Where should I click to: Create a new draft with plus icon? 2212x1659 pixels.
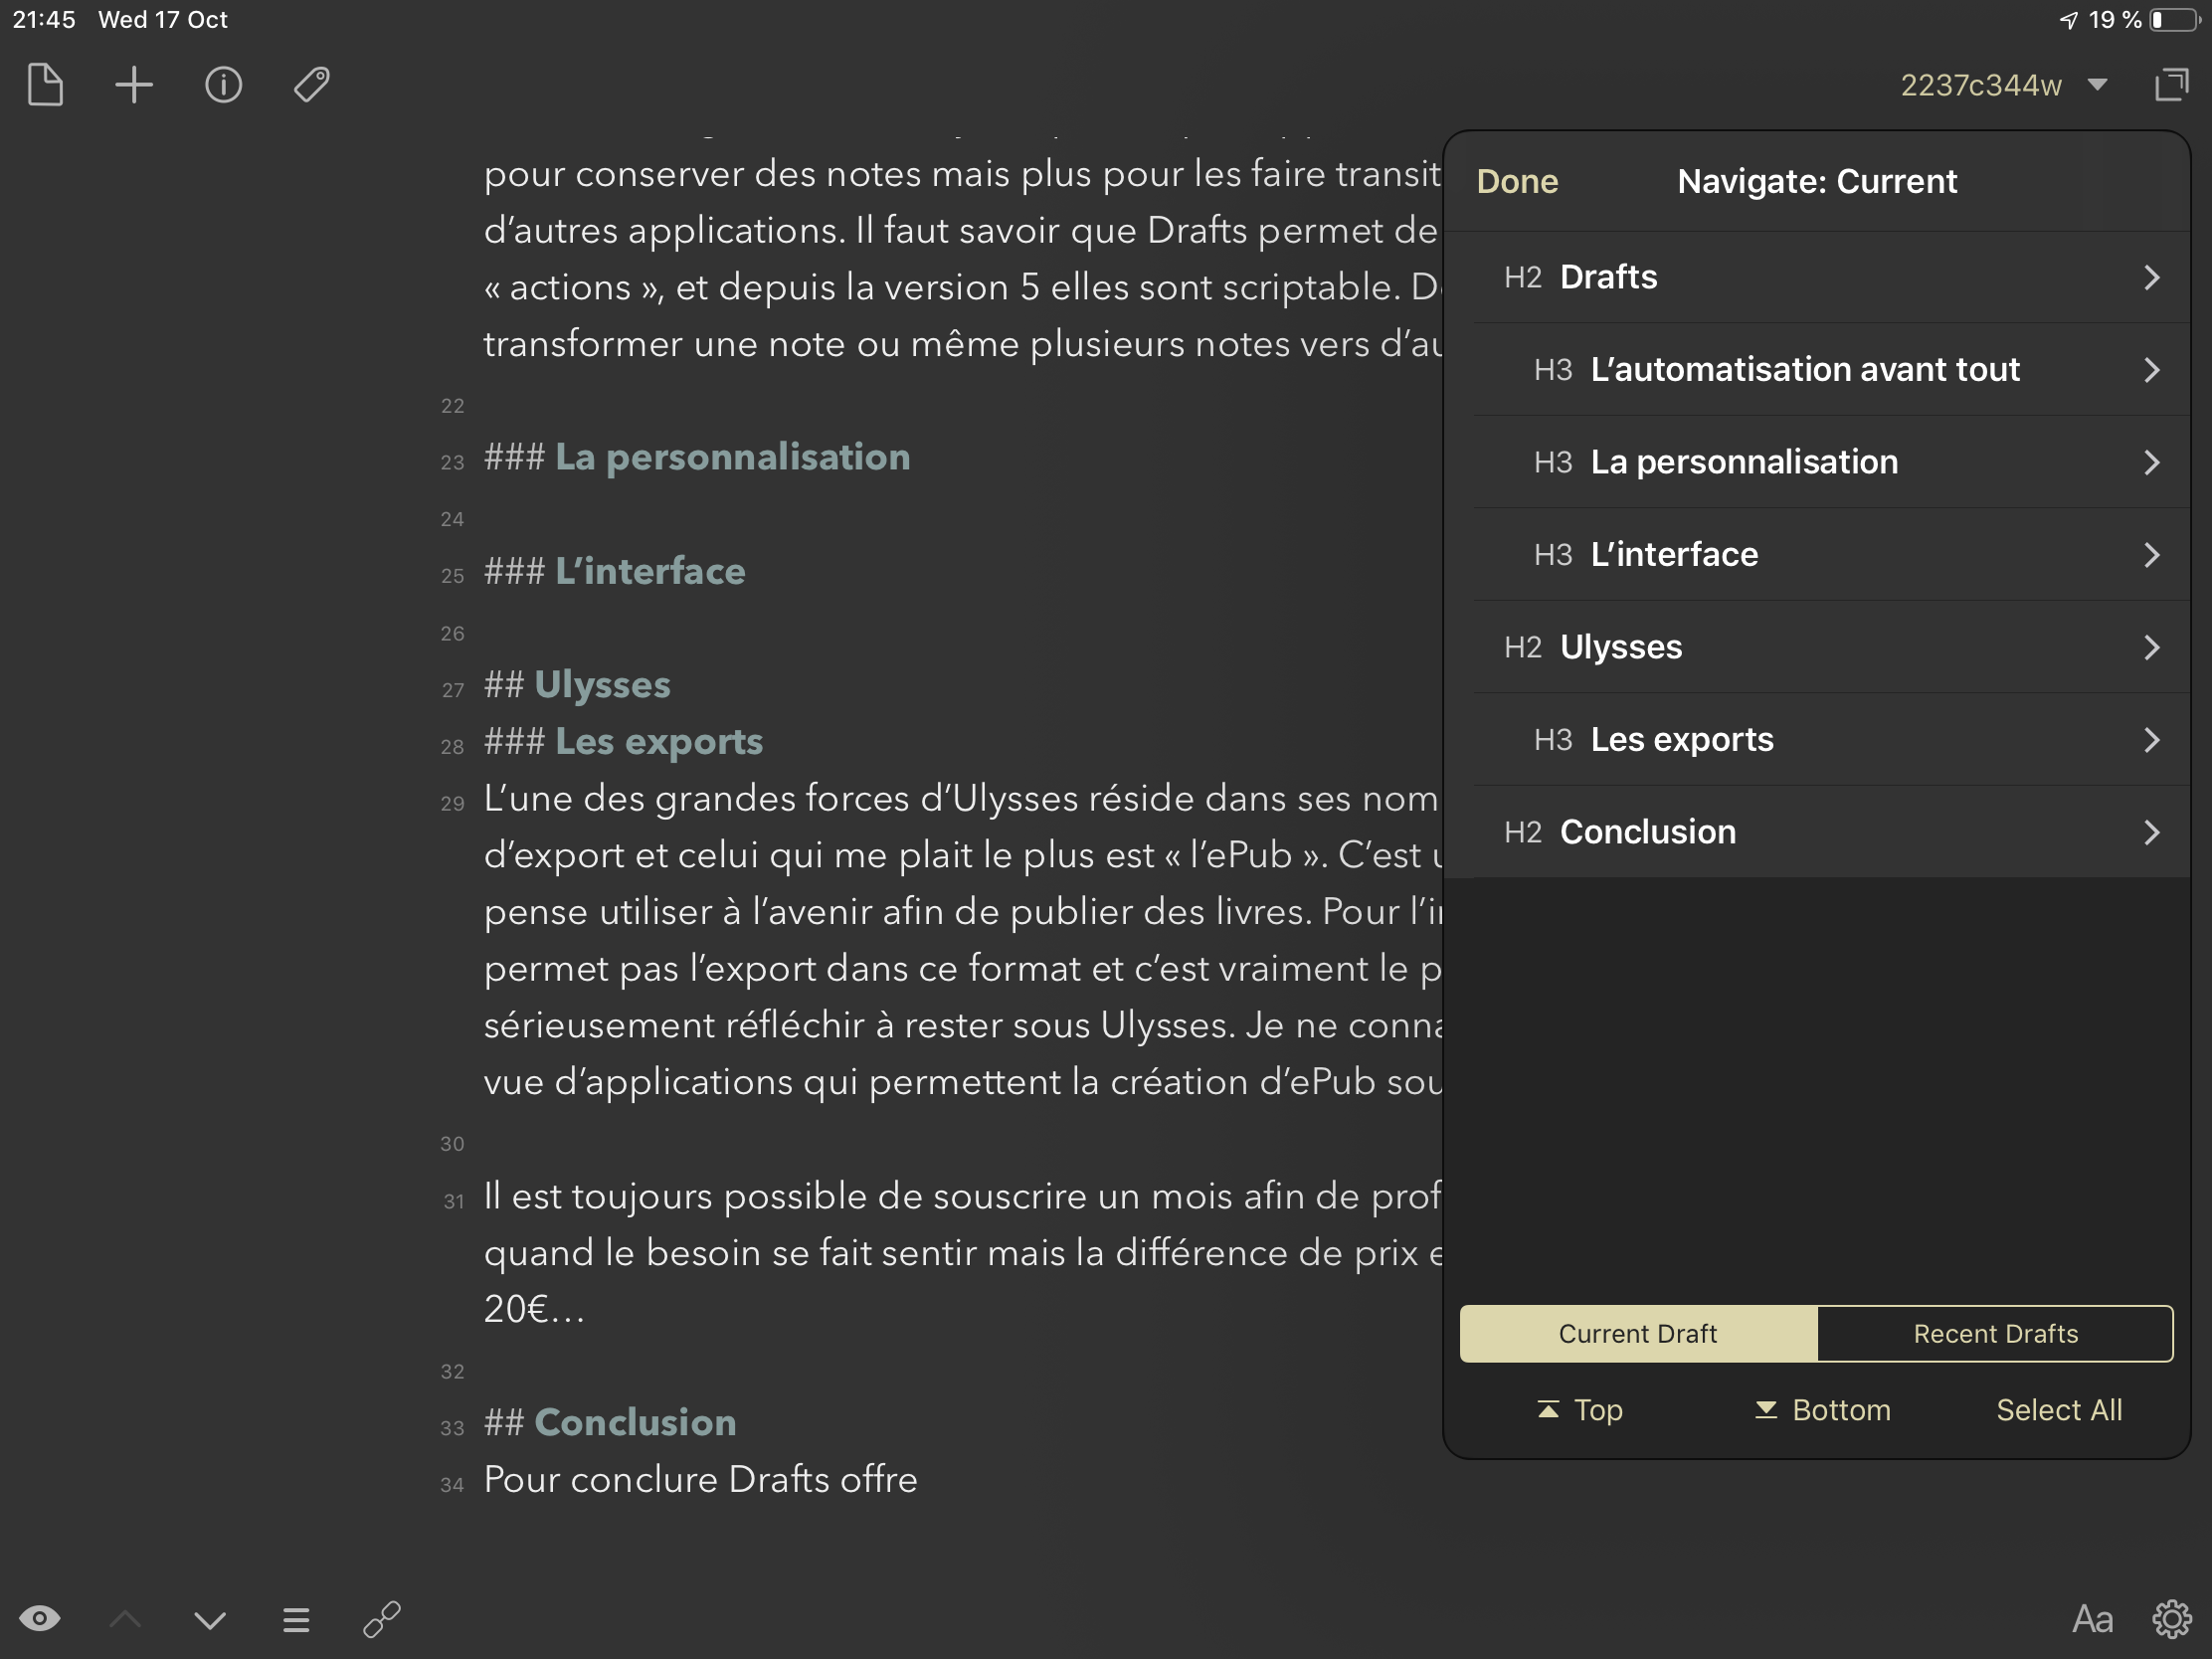coord(134,85)
